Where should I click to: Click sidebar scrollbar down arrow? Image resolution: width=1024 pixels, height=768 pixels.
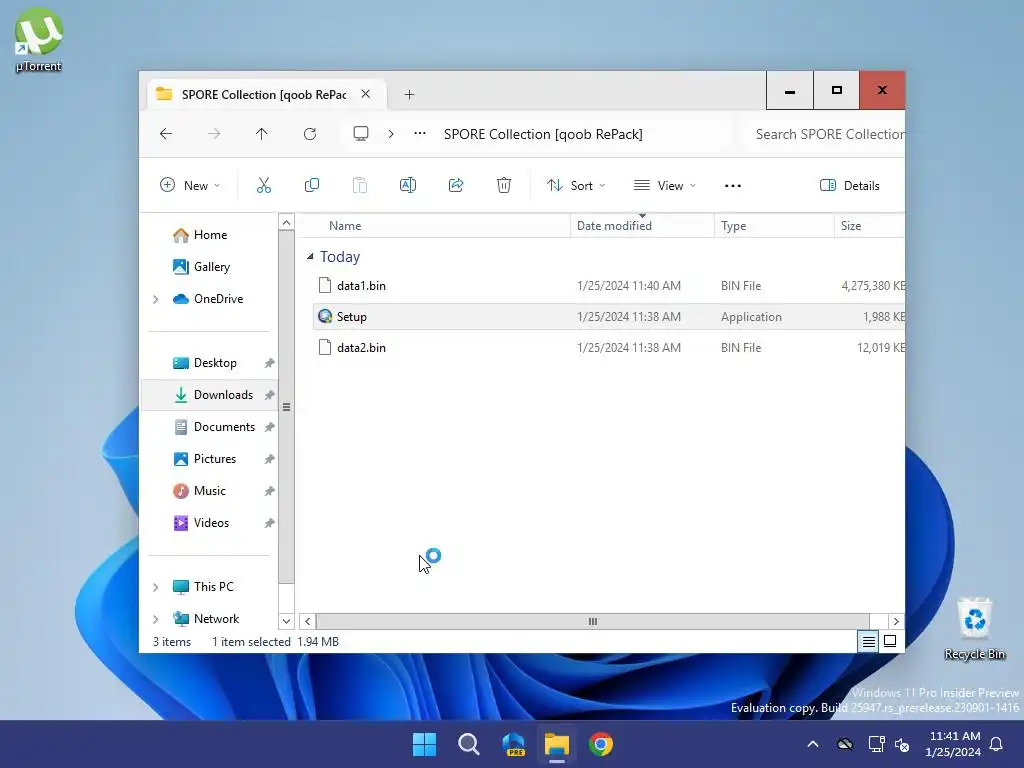286,621
